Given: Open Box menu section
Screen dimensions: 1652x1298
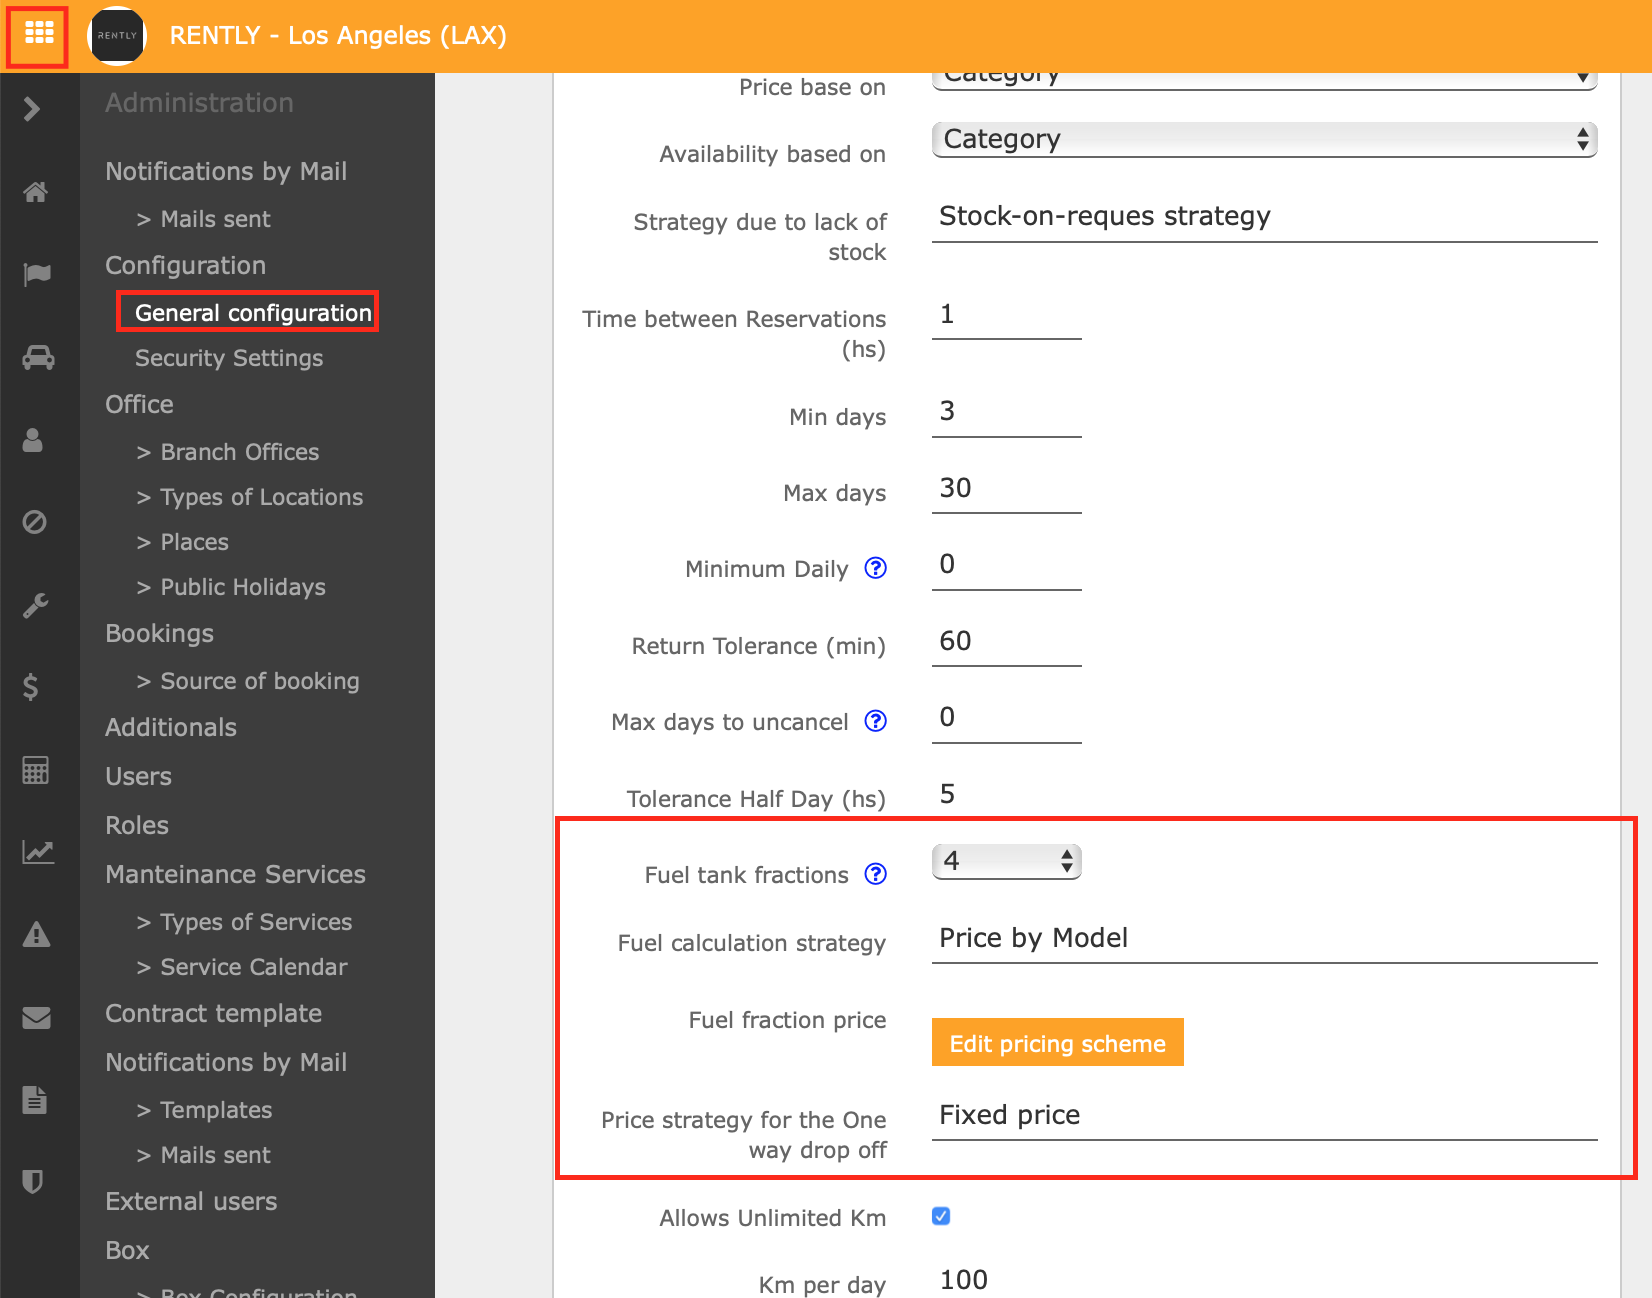Looking at the screenshot, I should [x=127, y=1250].
